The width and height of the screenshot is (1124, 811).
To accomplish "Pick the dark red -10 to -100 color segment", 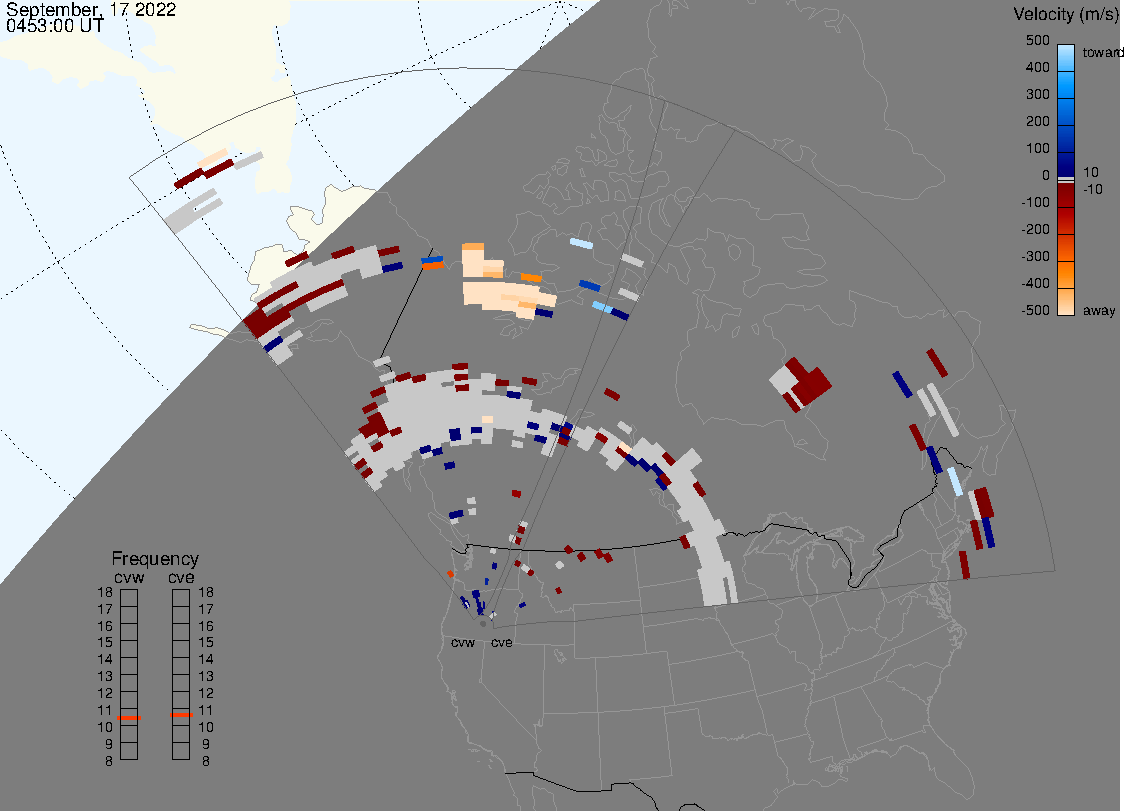I will [1066, 196].
